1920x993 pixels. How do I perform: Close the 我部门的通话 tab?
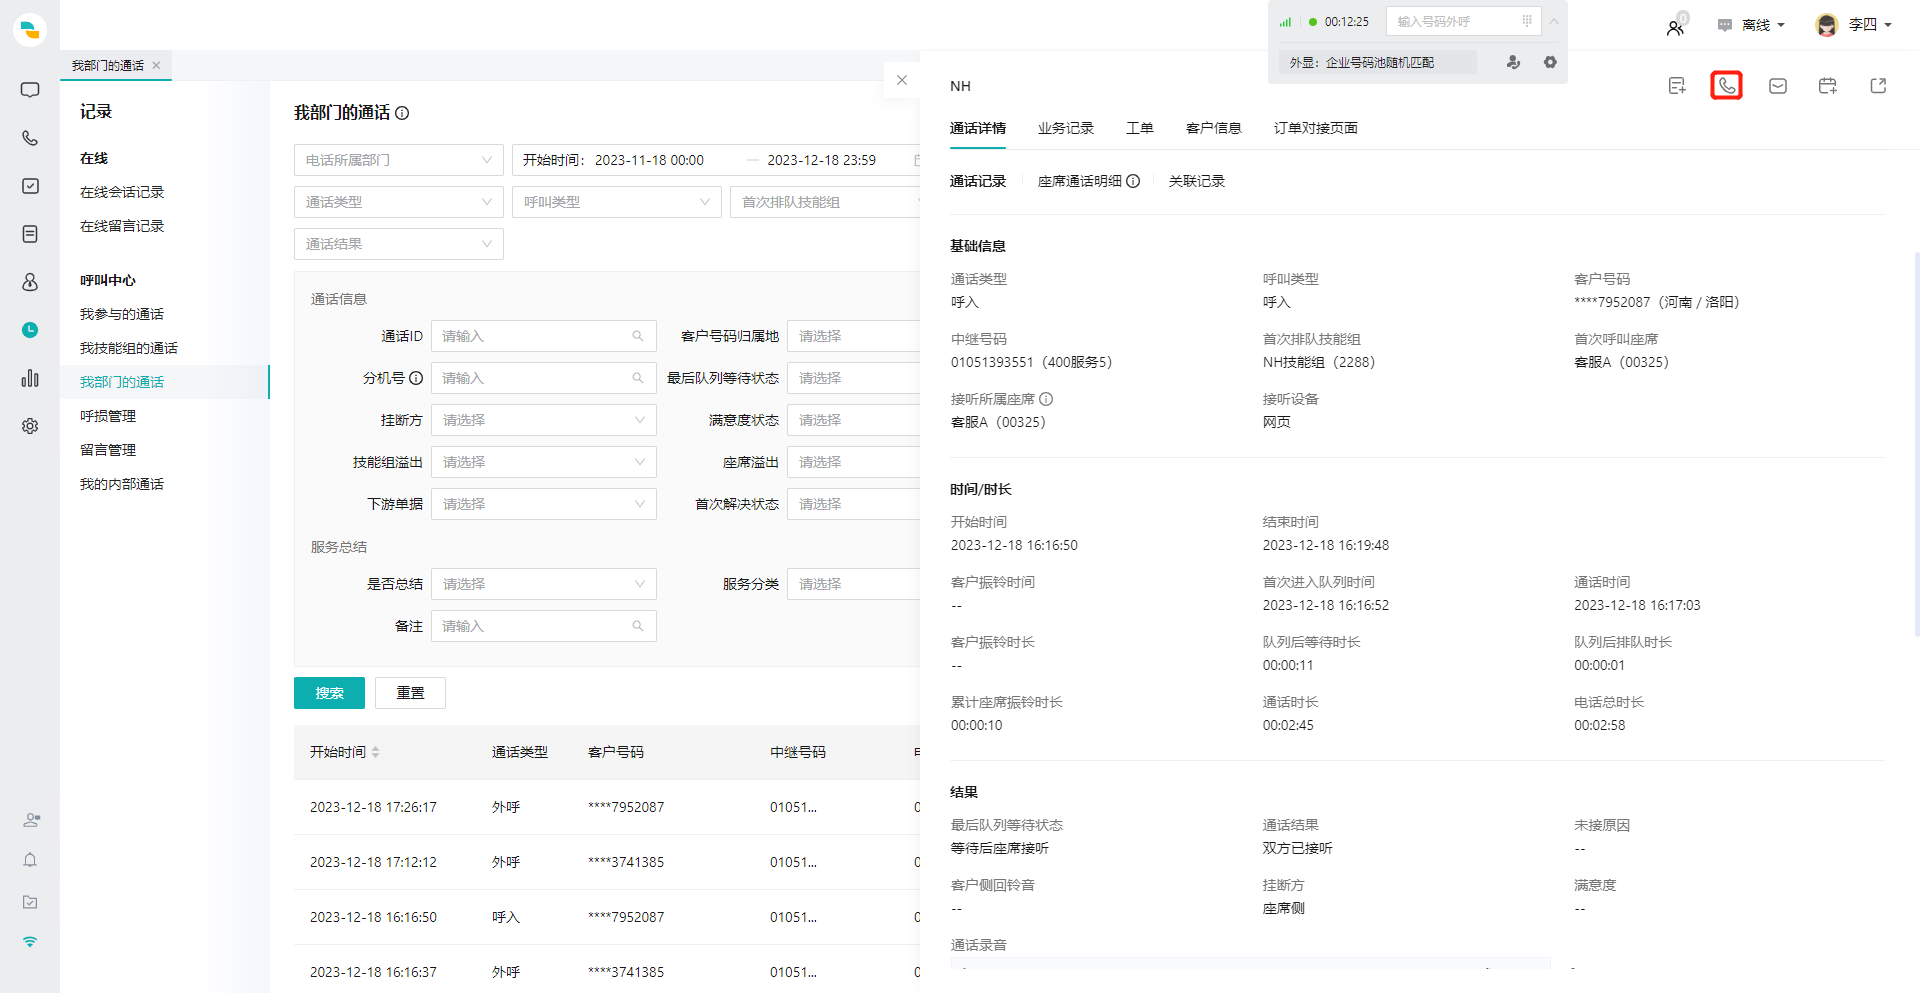[x=156, y=65]
